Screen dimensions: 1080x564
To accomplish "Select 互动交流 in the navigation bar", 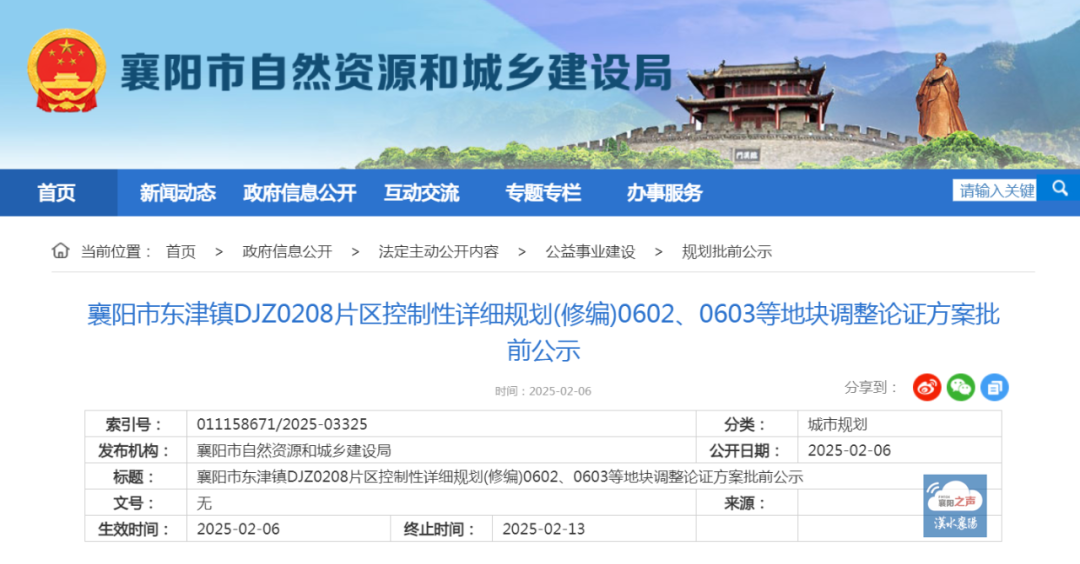I will click(x=421, y=193).
